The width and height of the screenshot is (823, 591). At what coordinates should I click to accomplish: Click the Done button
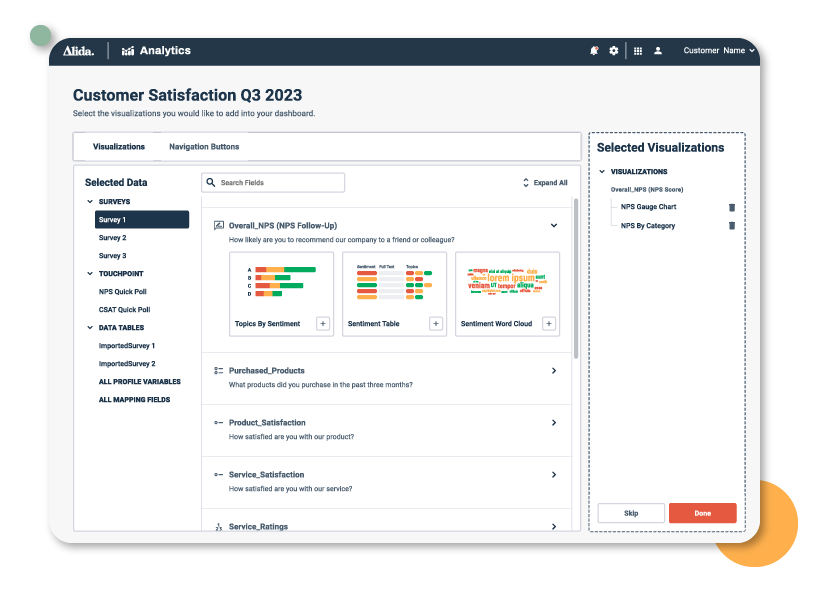click(702, 512)
